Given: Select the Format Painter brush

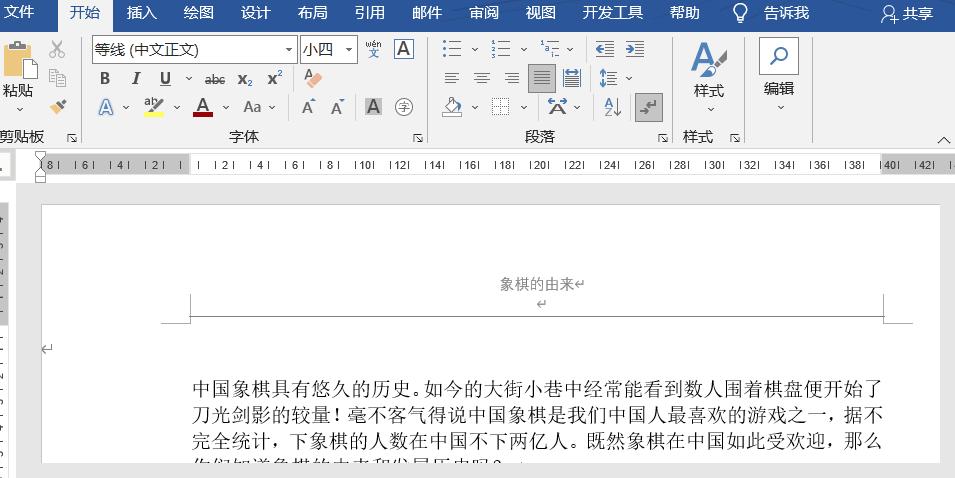Looking at the screenshot, I should (58, 107).
